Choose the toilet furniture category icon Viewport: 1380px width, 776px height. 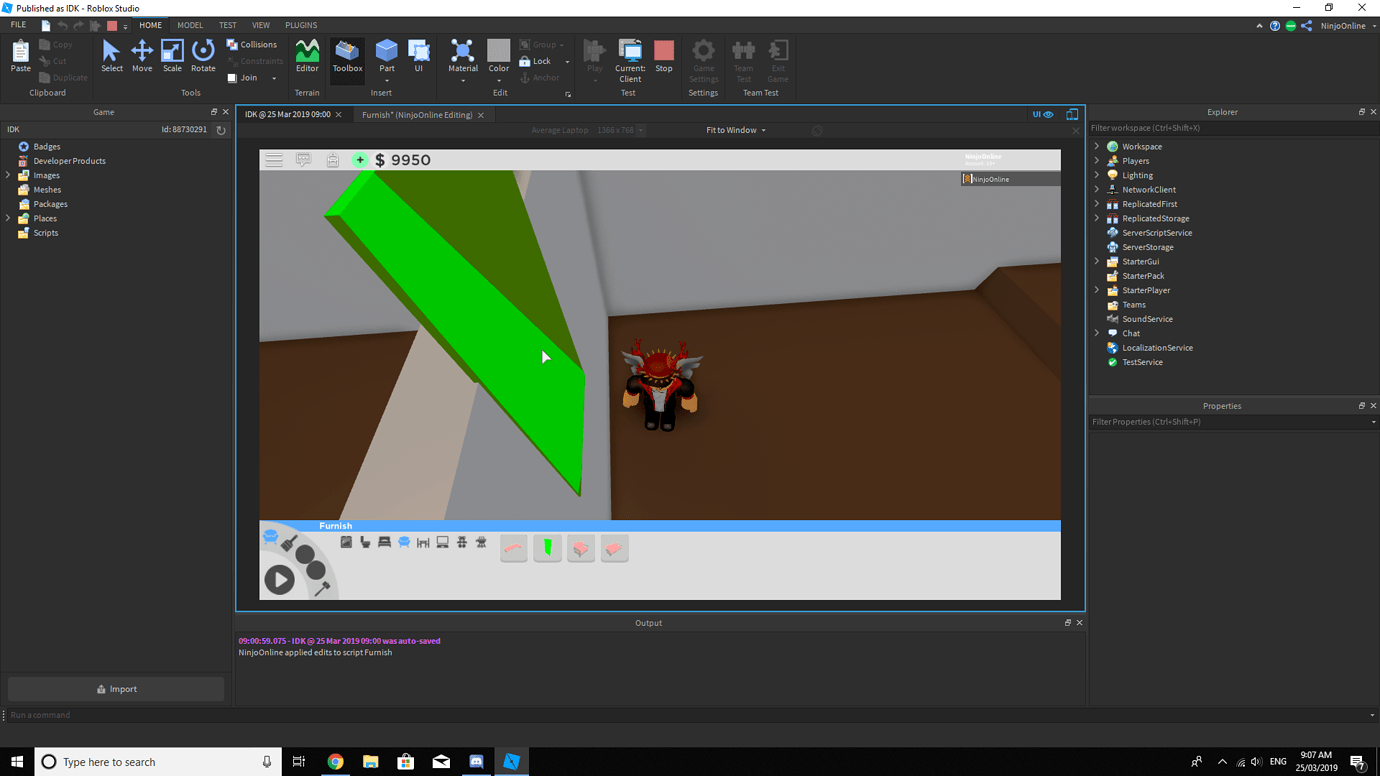point(365,542)
